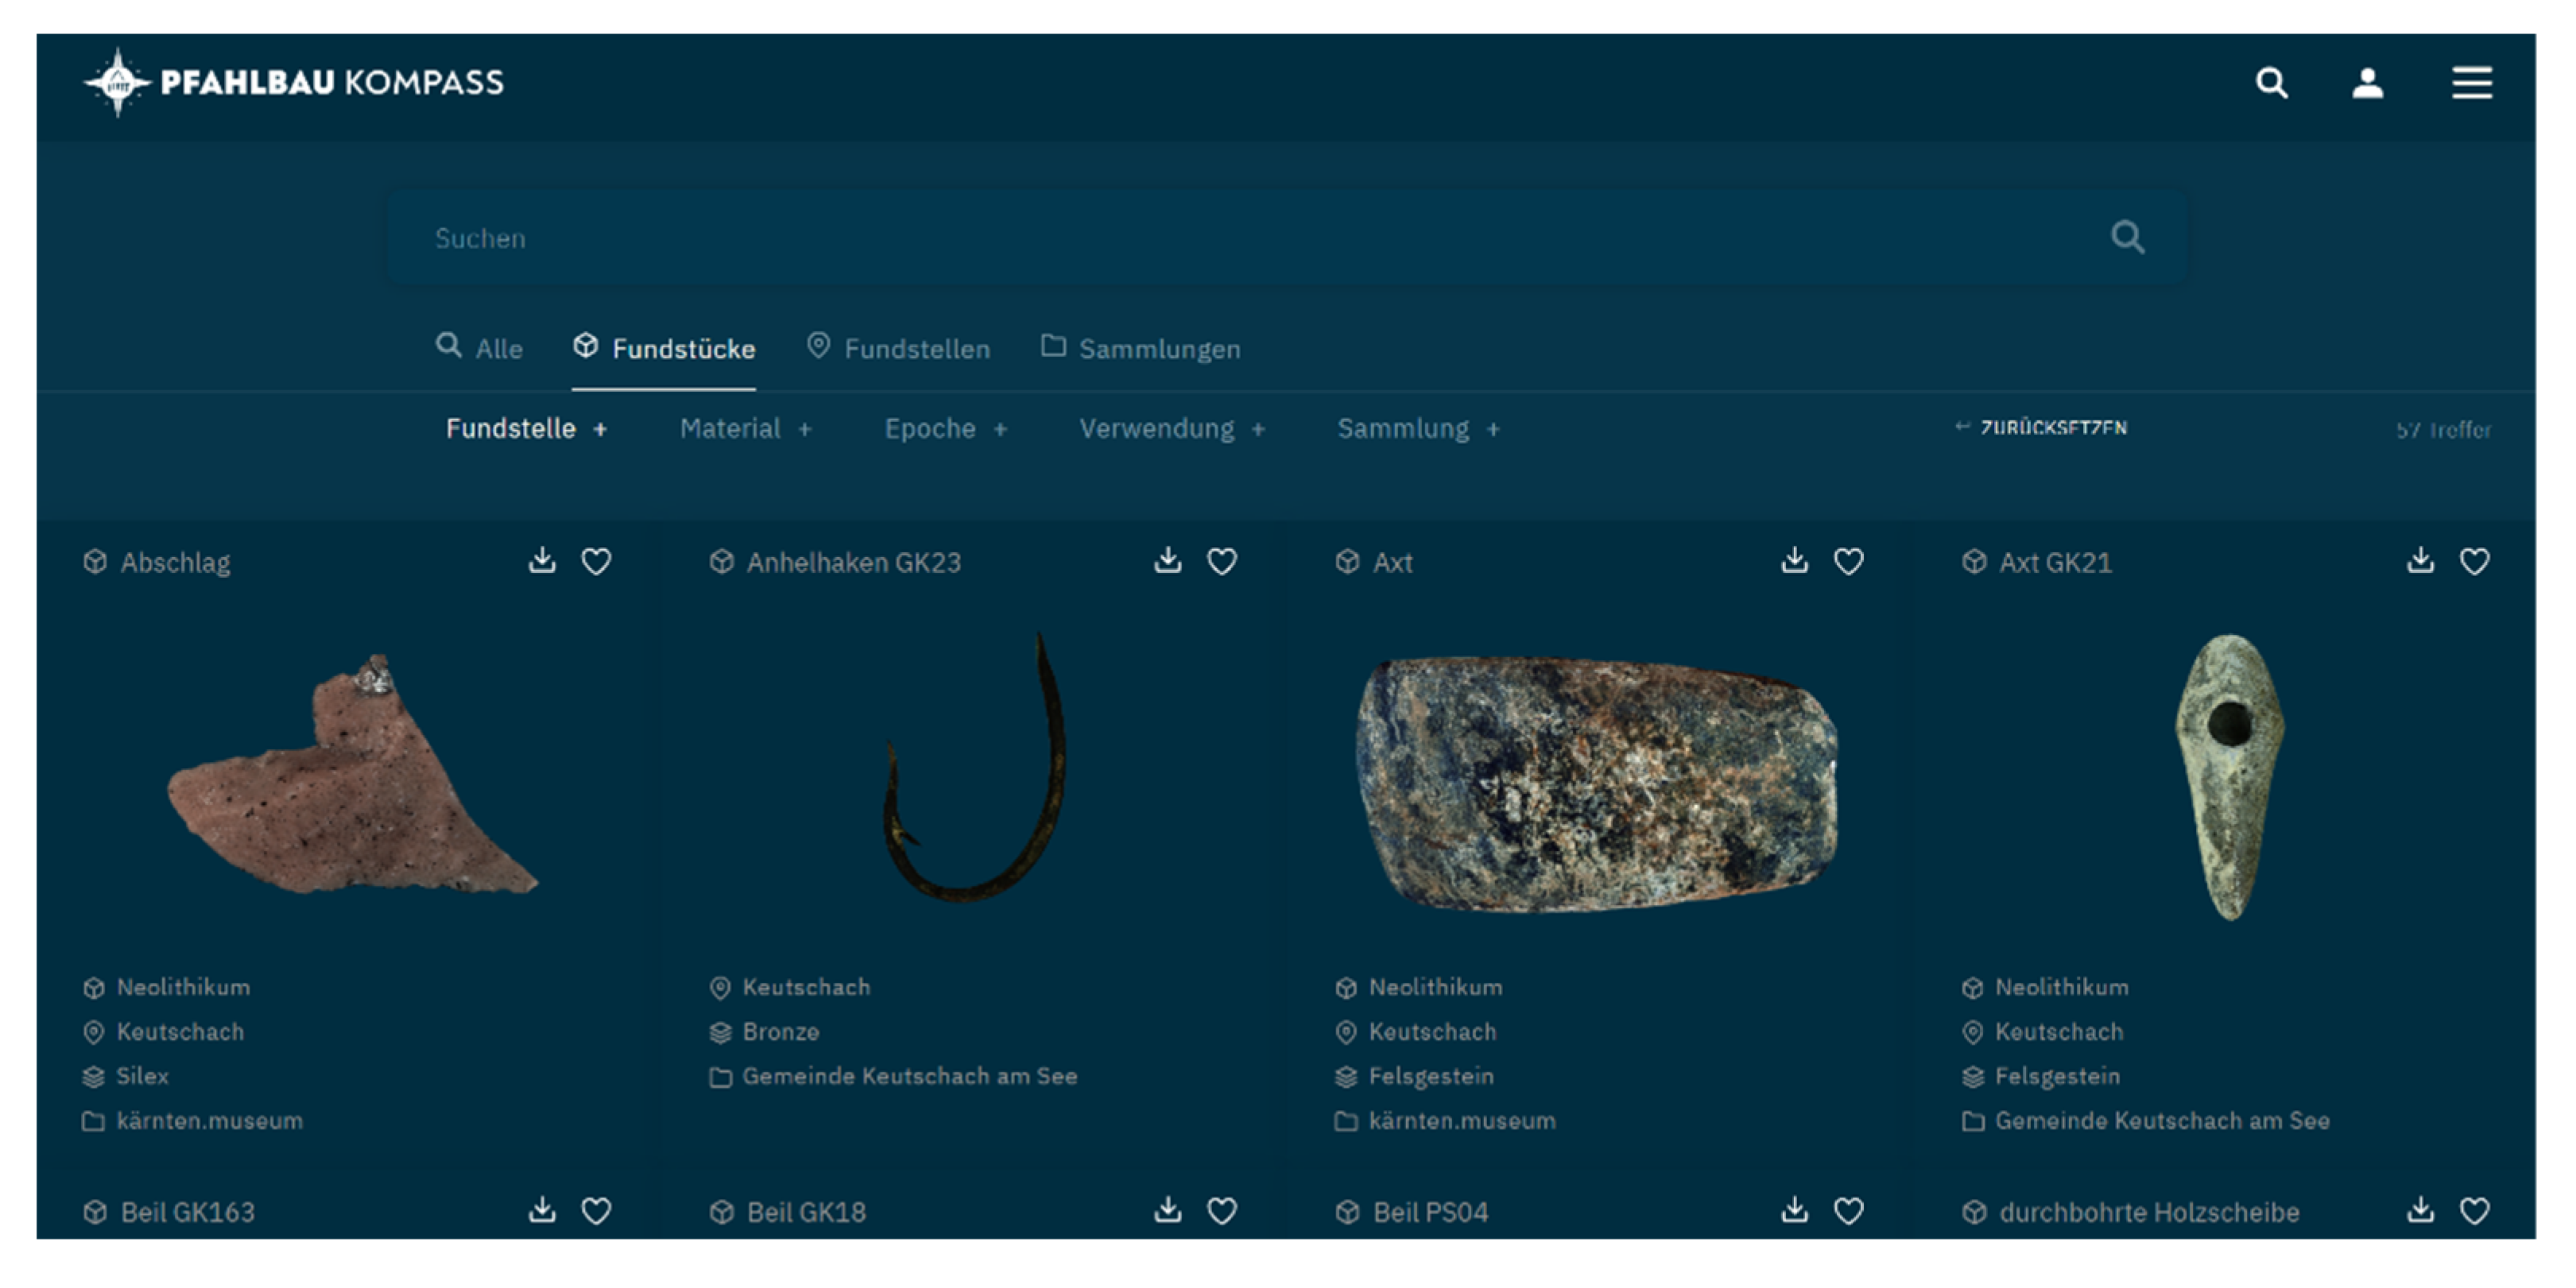
Task: Click the Zurücksetzen reset link
Action: (2042, 428)
